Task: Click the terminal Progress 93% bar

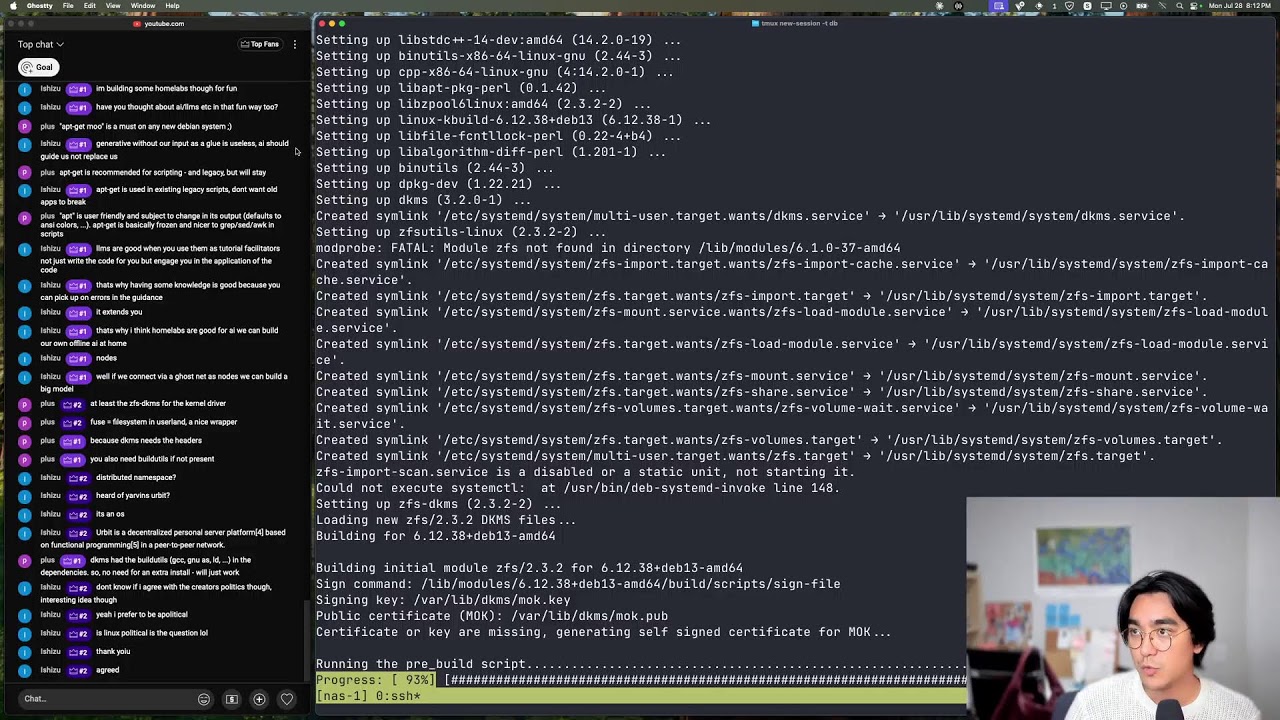Action: (641, 680)
